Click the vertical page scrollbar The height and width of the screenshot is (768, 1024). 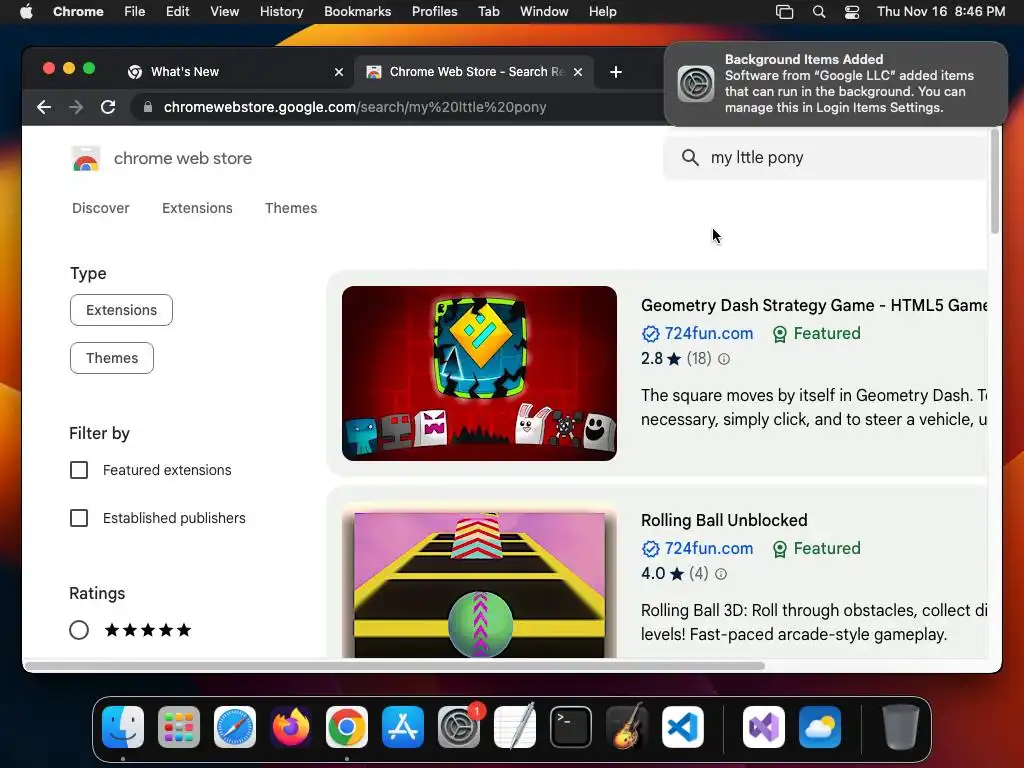click(995, 181)
